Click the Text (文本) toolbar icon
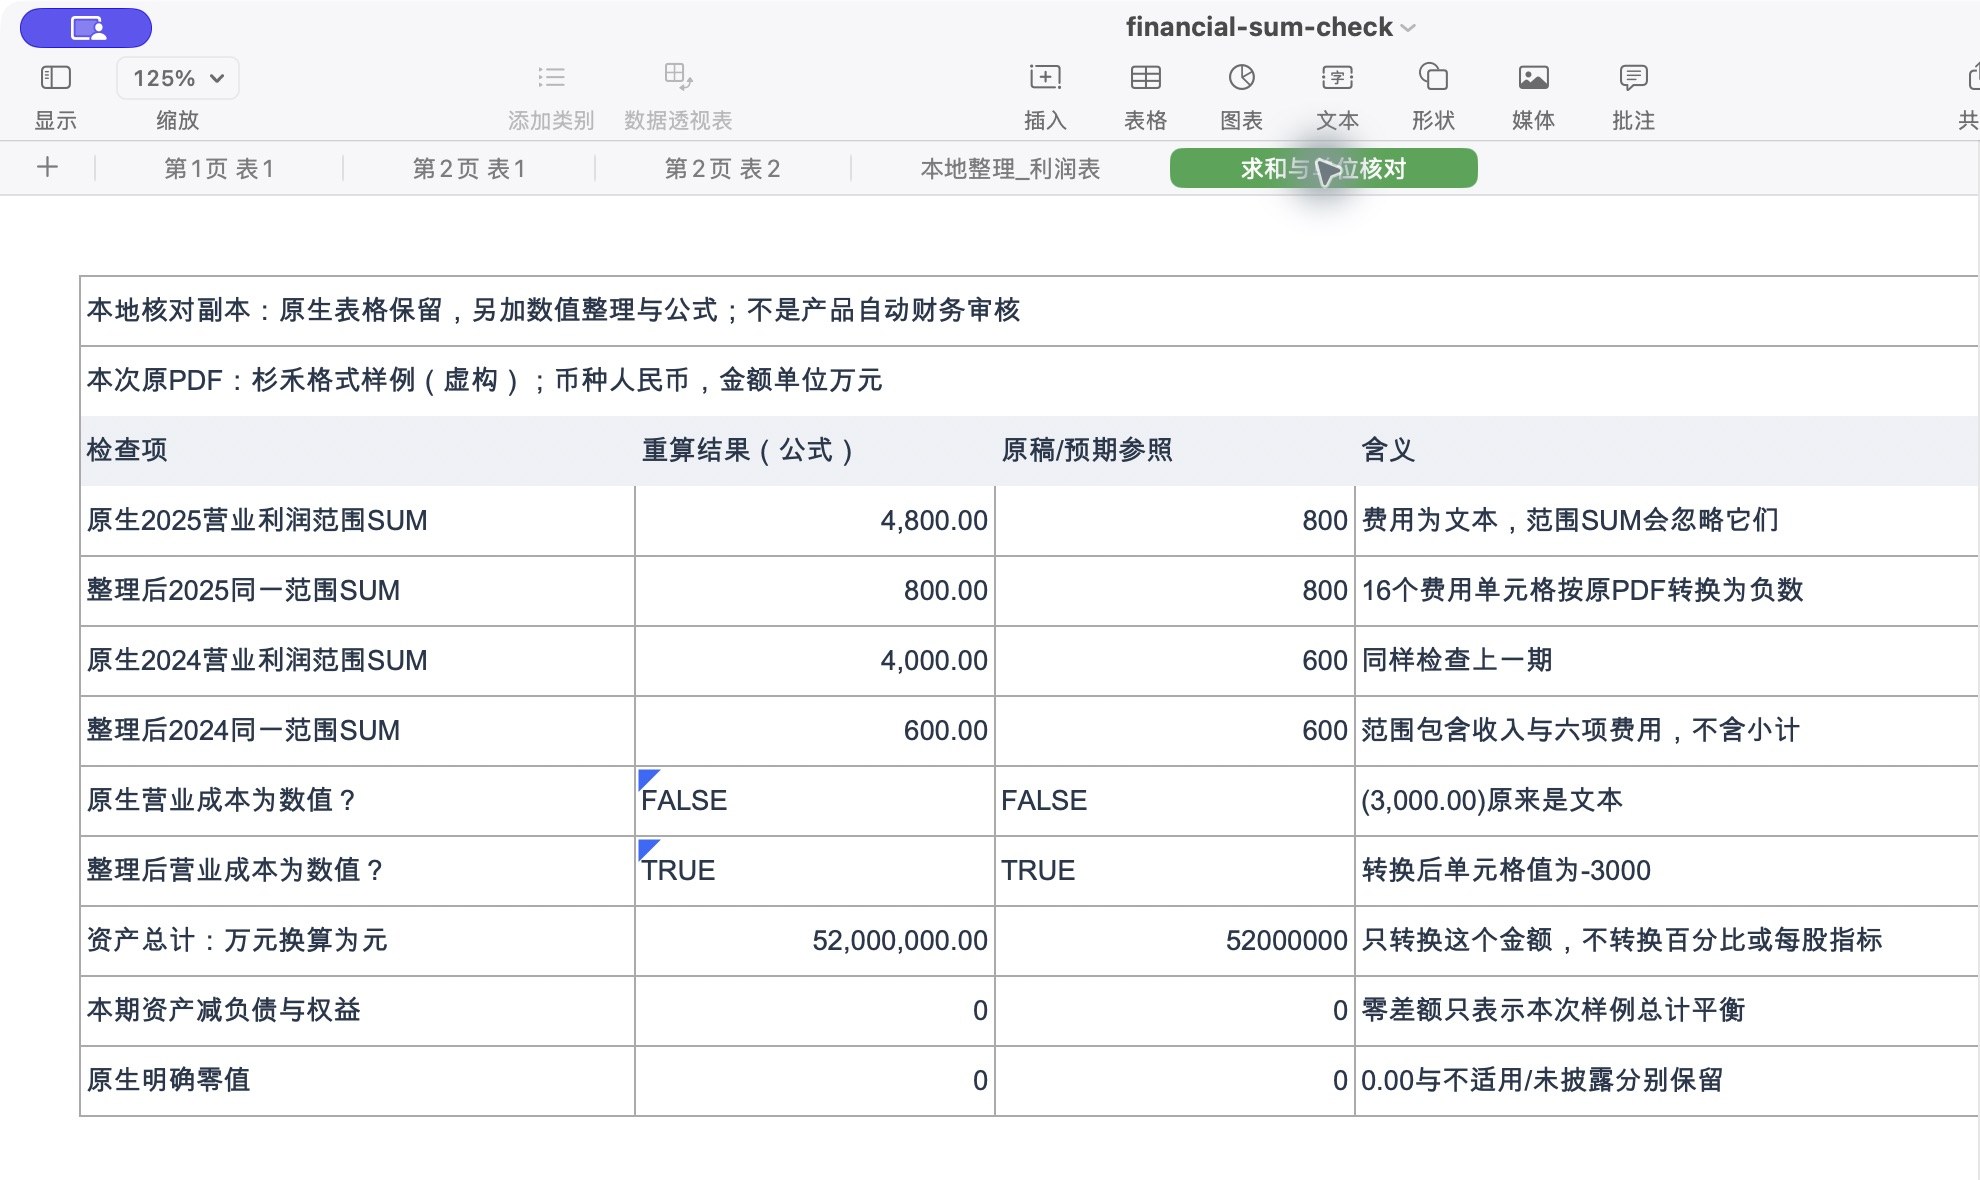 click(1337, 77)
